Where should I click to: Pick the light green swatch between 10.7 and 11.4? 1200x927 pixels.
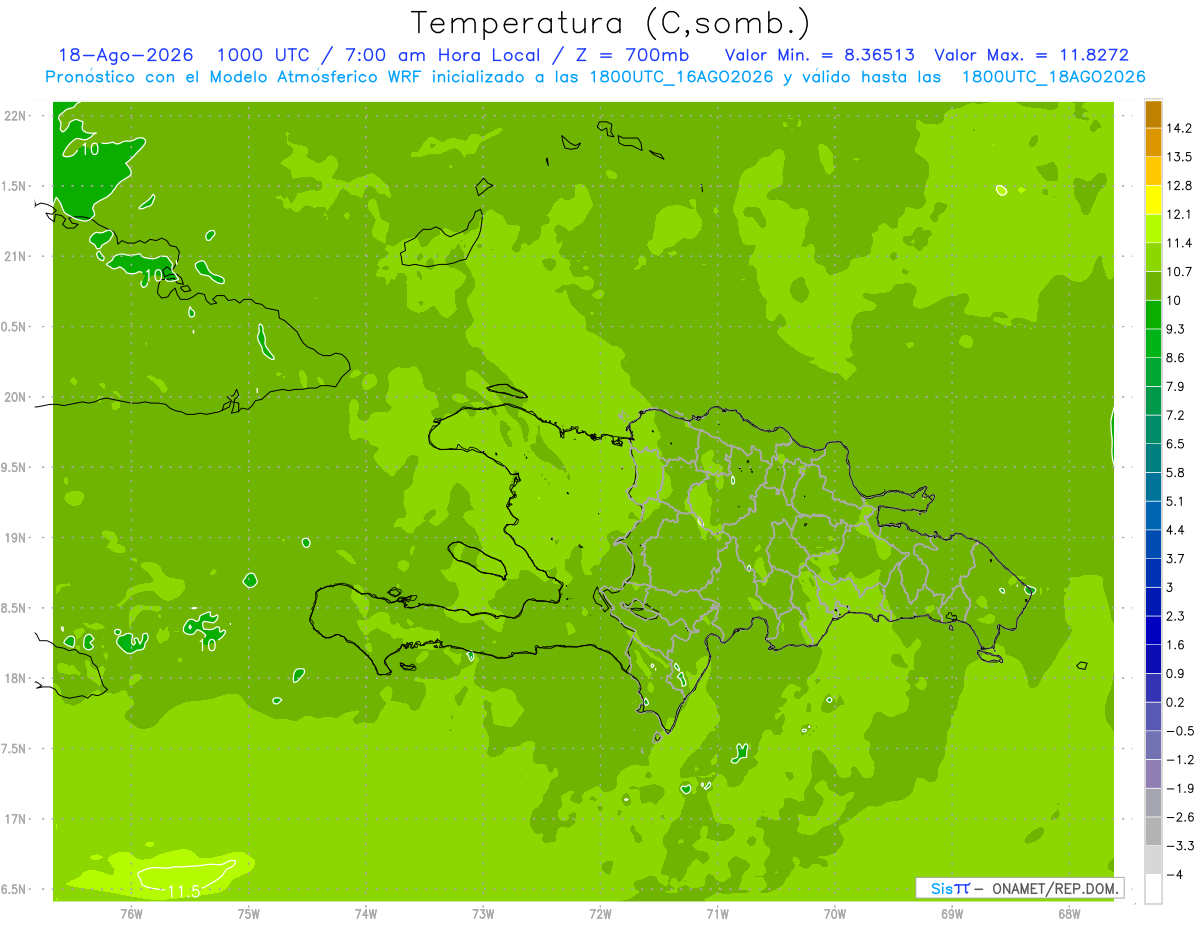click(x=1152, y=257)
